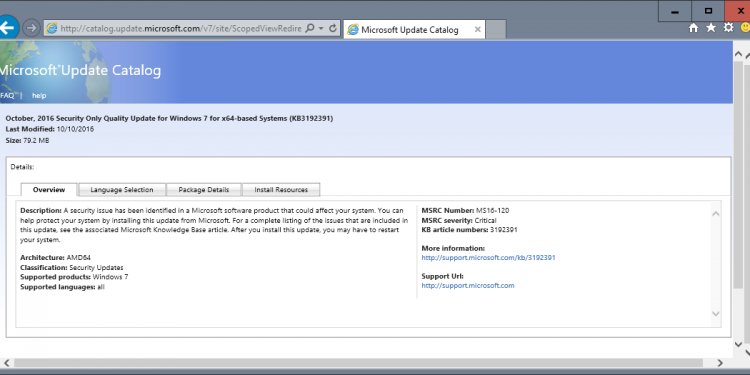The image size is (750, 375).
Task: Click the horizontal scrollbar thumb
Action: 357,363
